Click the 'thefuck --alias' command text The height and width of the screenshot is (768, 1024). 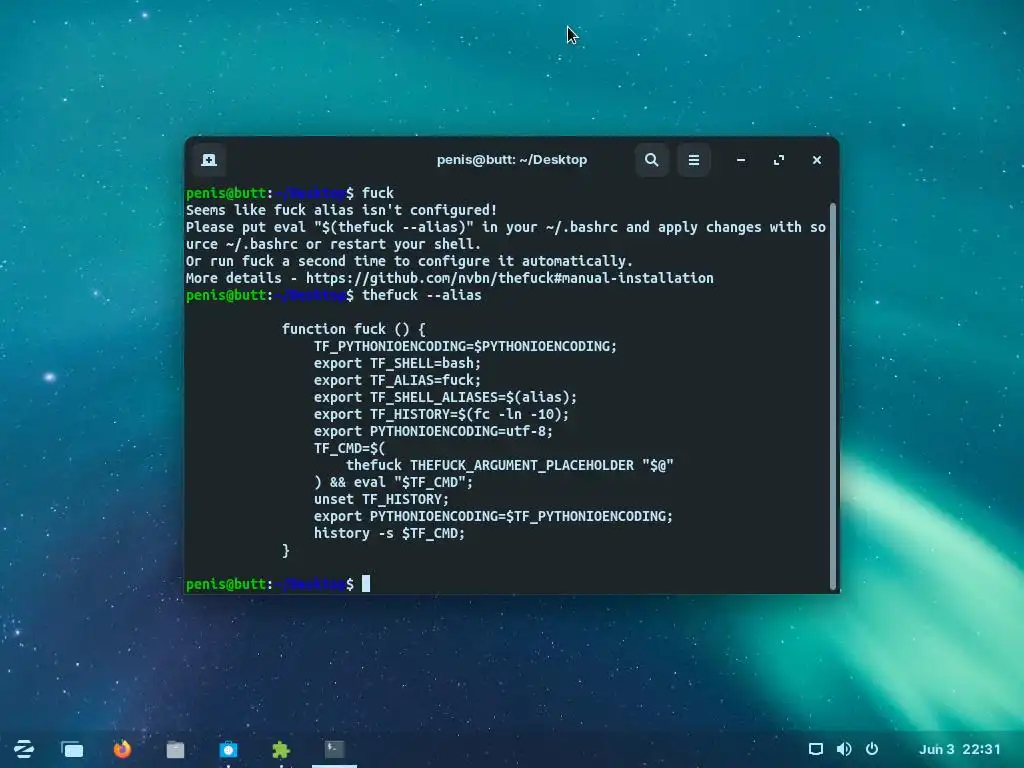[422, 295]
